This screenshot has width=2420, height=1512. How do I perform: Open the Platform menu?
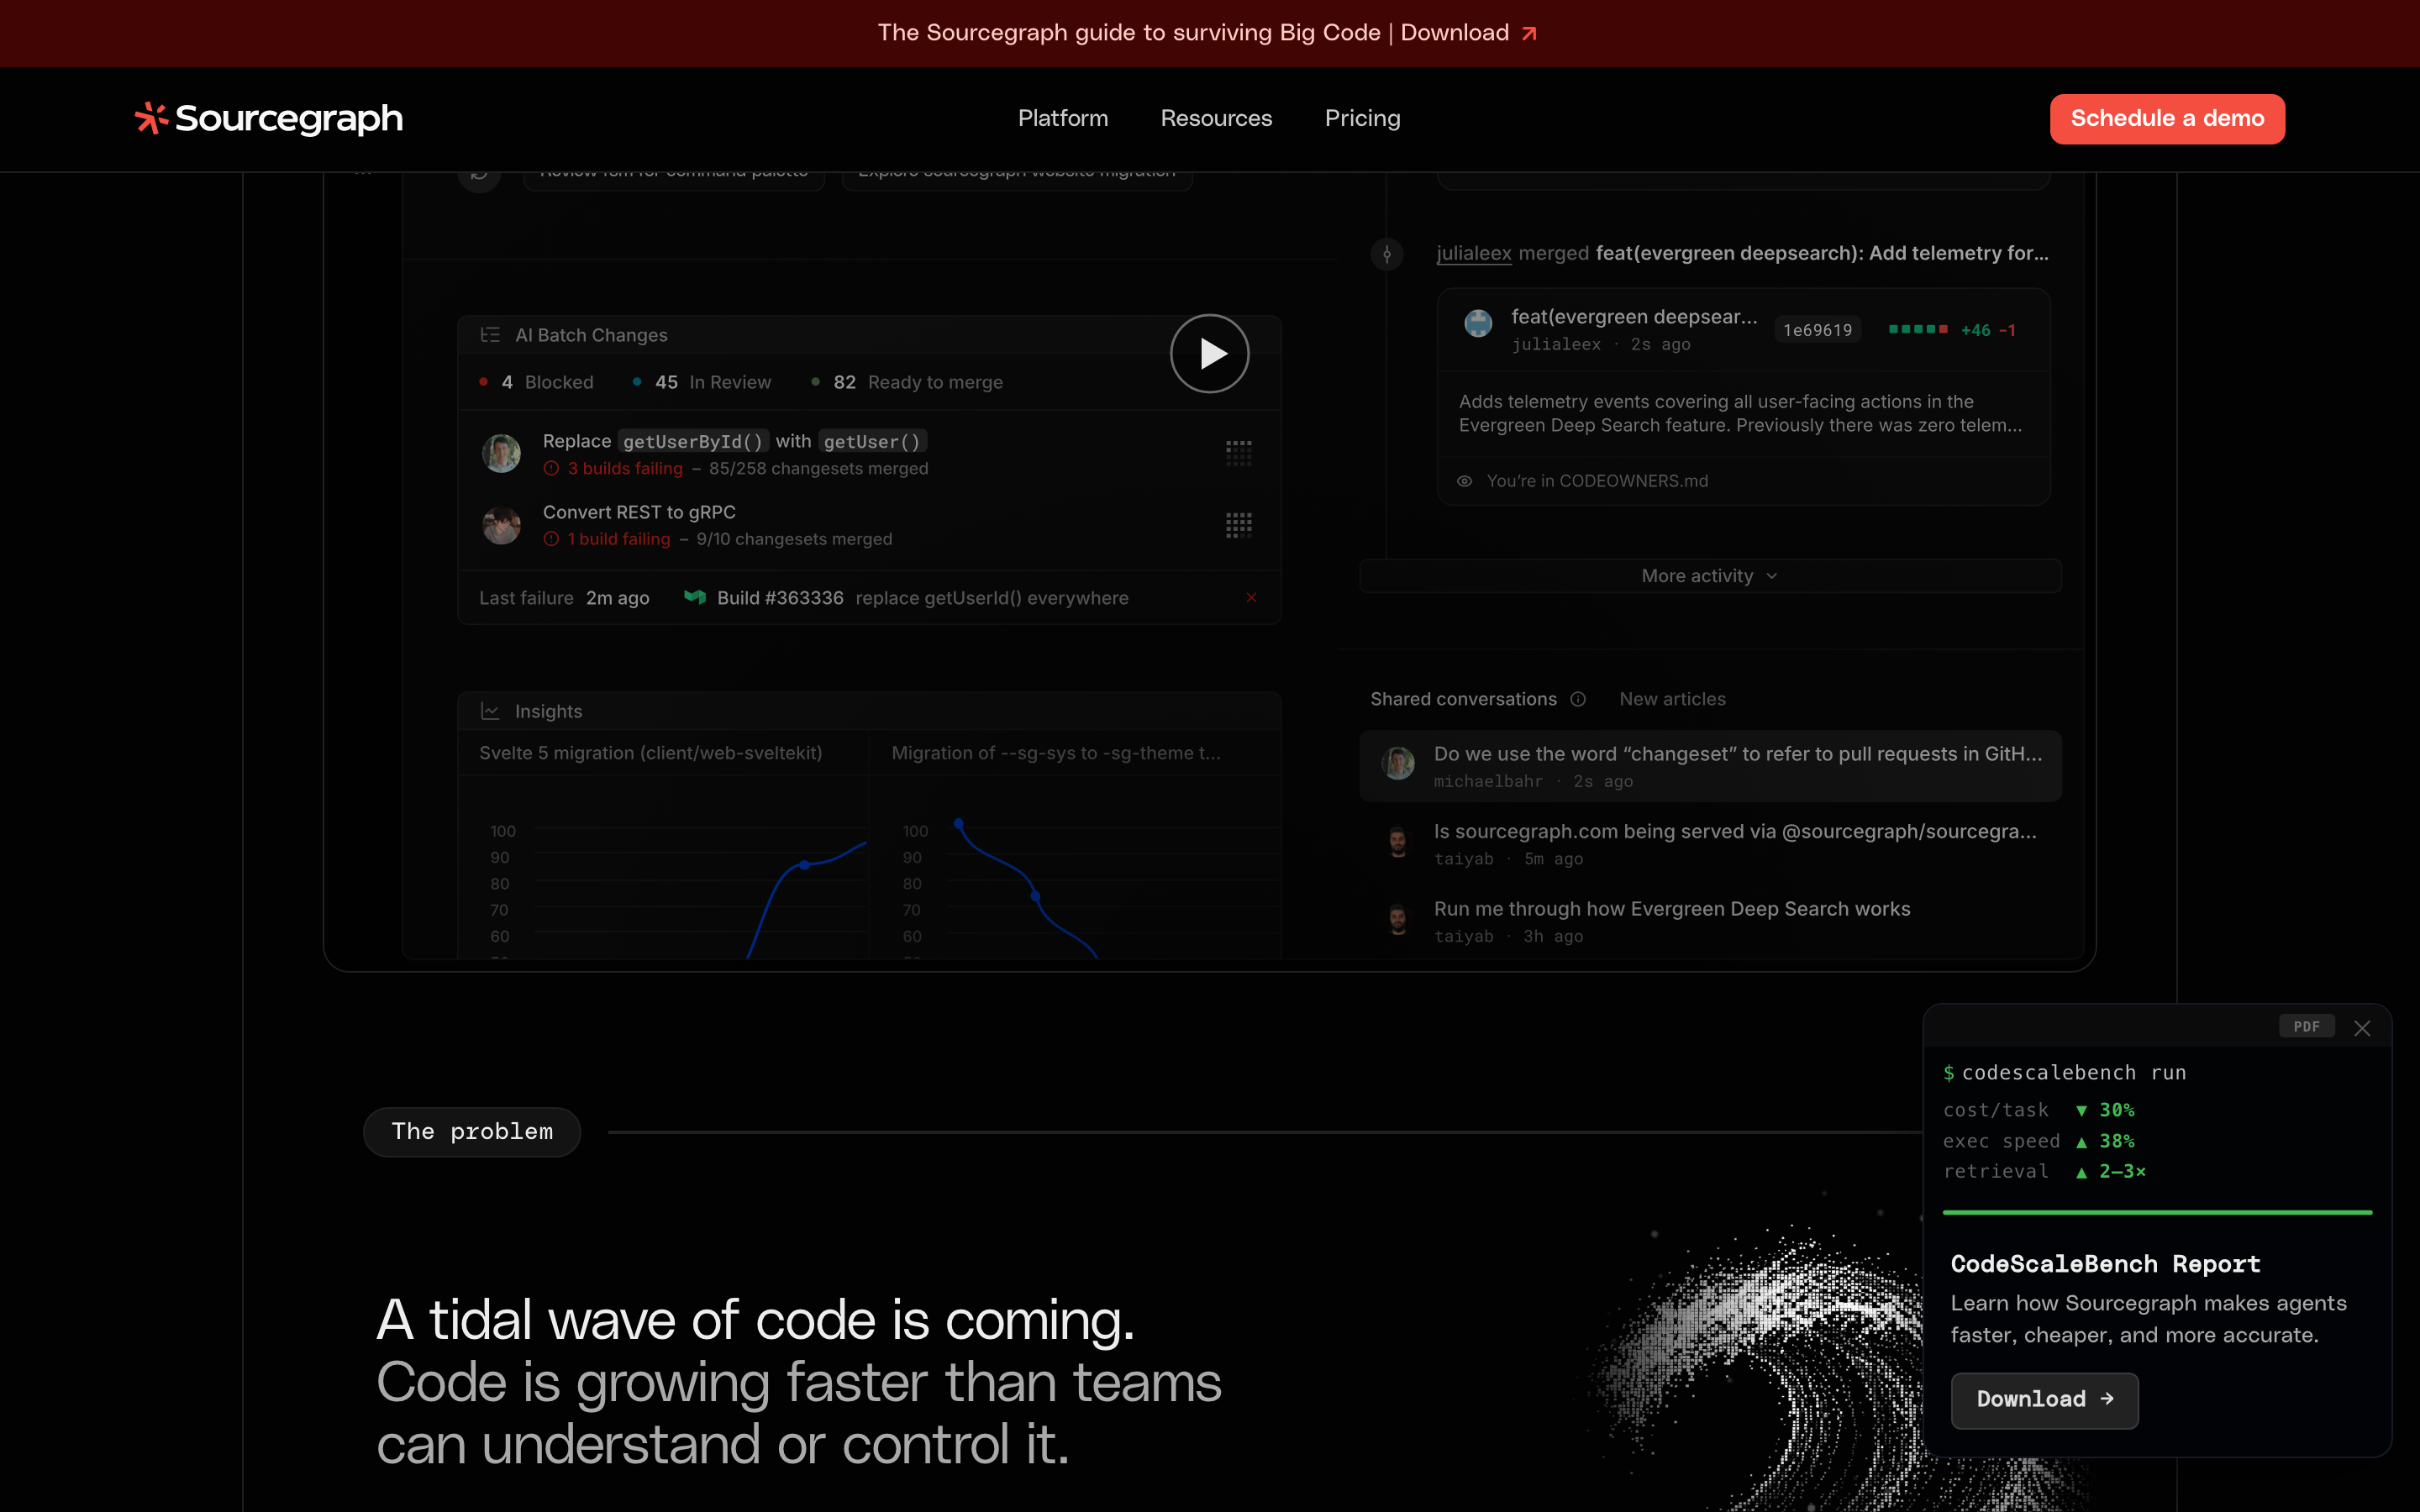[1063, 118]
